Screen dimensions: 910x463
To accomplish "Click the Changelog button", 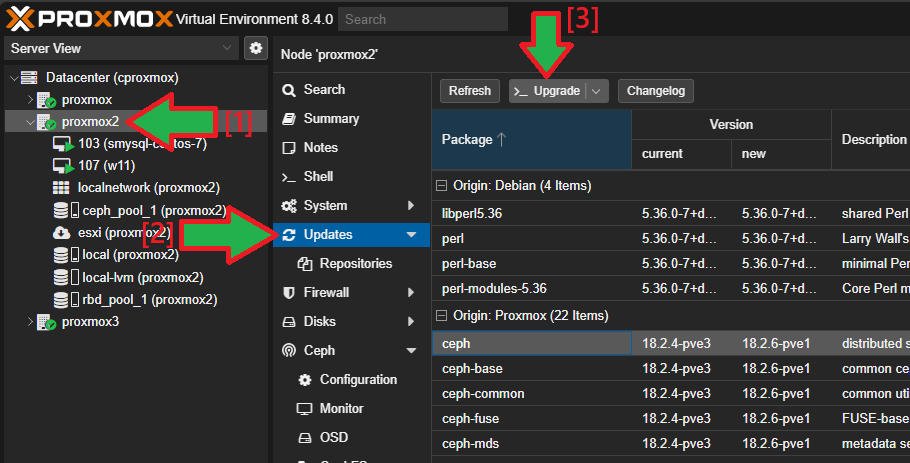I will 656,91.
